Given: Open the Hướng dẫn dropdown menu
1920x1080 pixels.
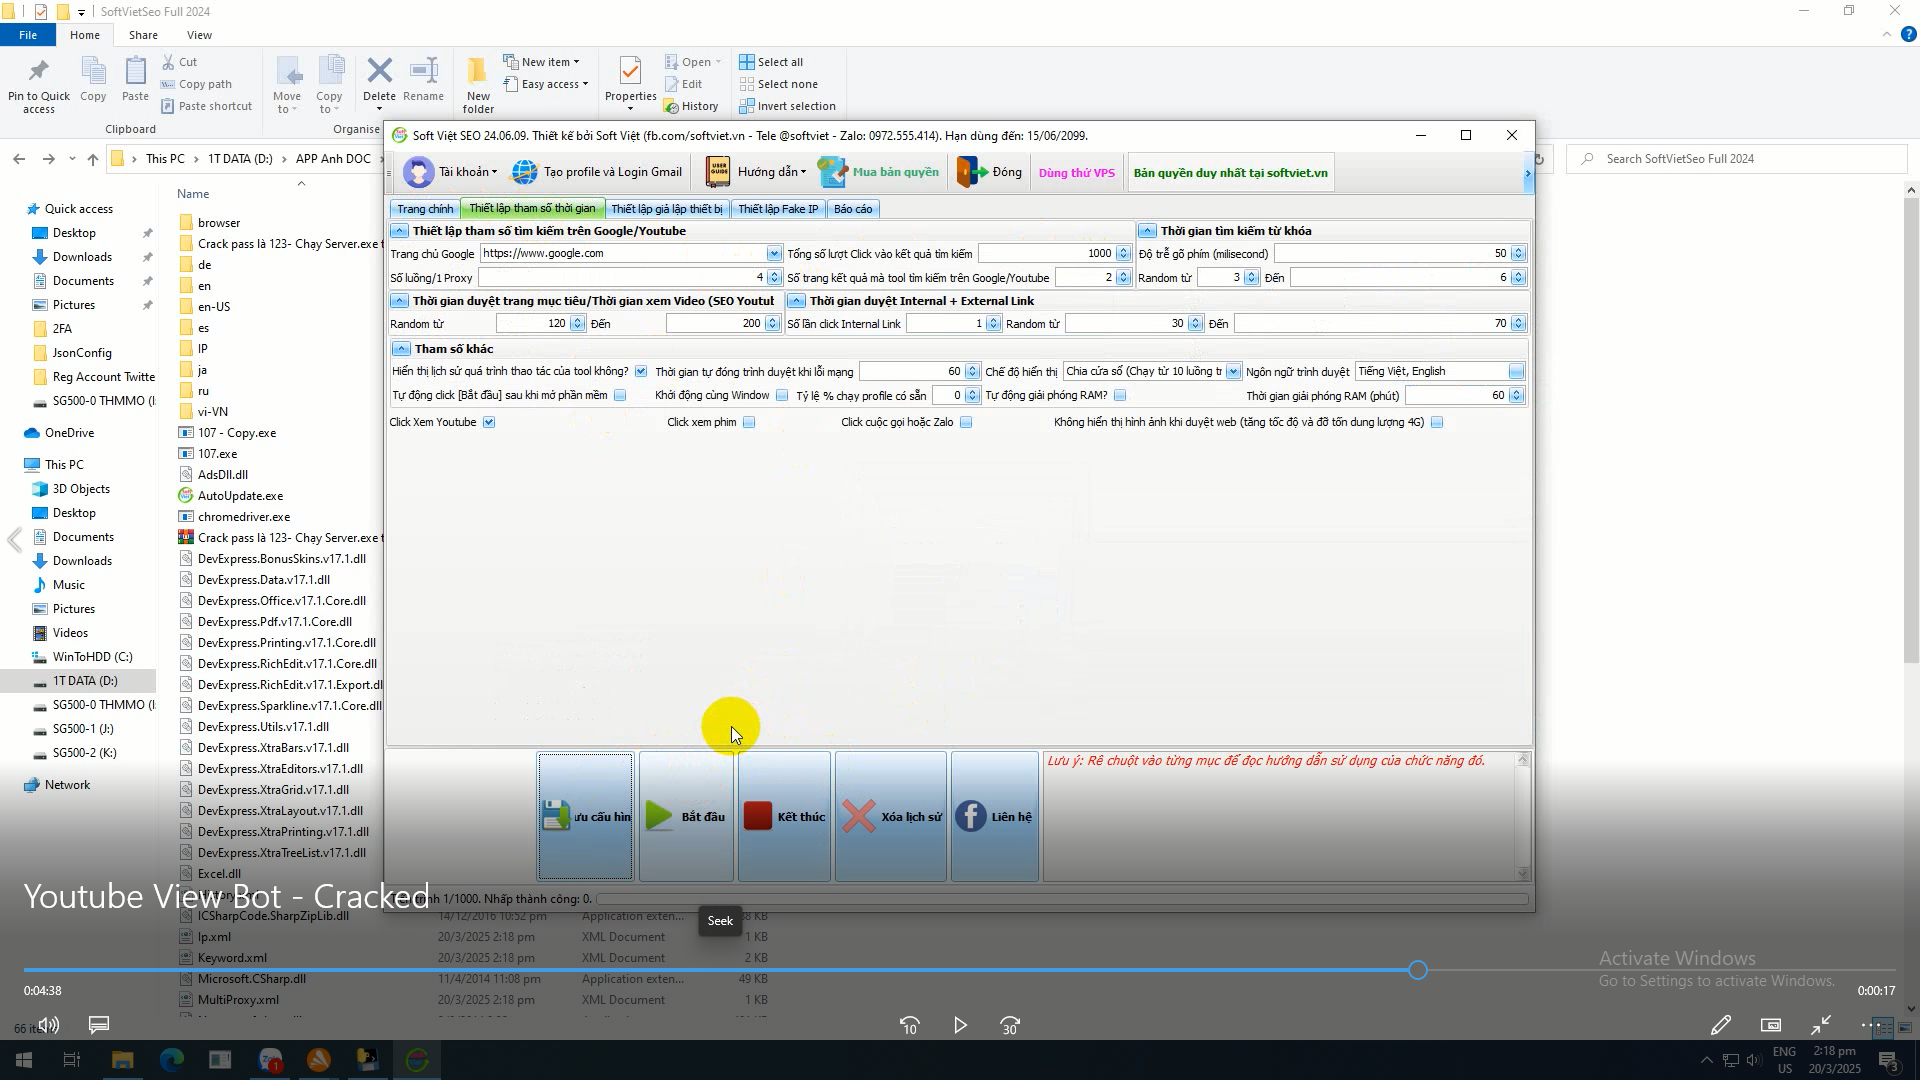Looking at the screenshot, I should [770, 172].
